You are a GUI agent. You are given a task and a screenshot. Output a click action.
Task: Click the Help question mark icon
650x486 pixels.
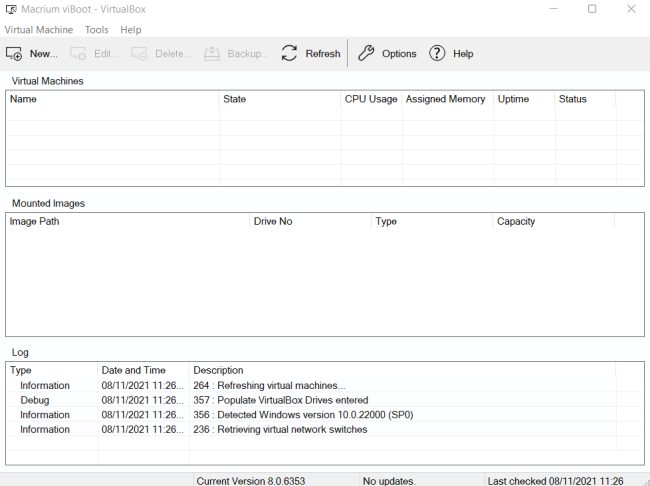click(437, 53)
